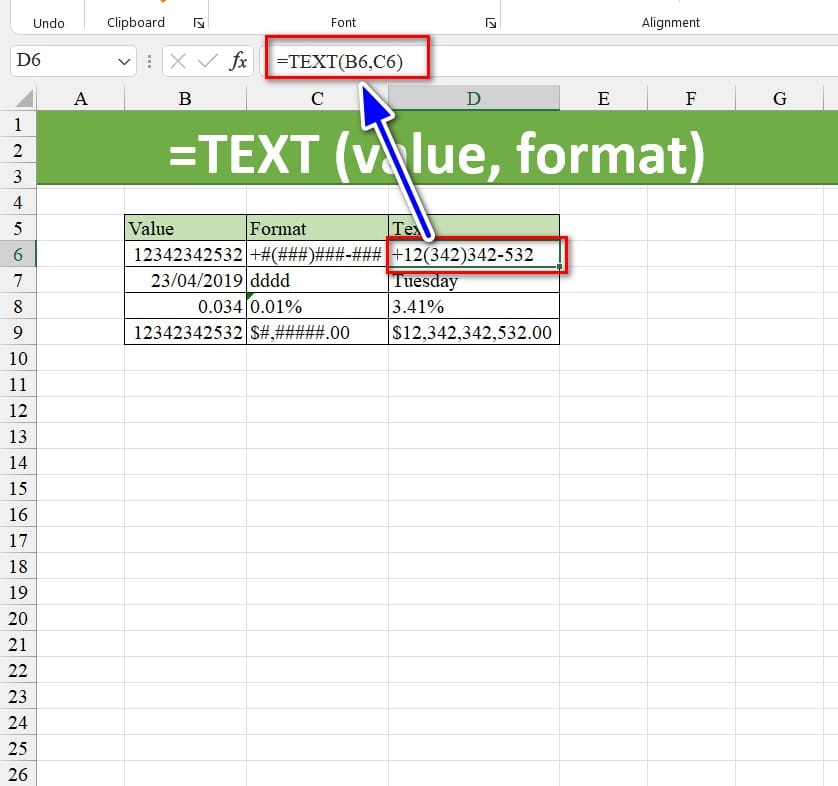Click the cell with value 0.034

[x=185, y=306]
